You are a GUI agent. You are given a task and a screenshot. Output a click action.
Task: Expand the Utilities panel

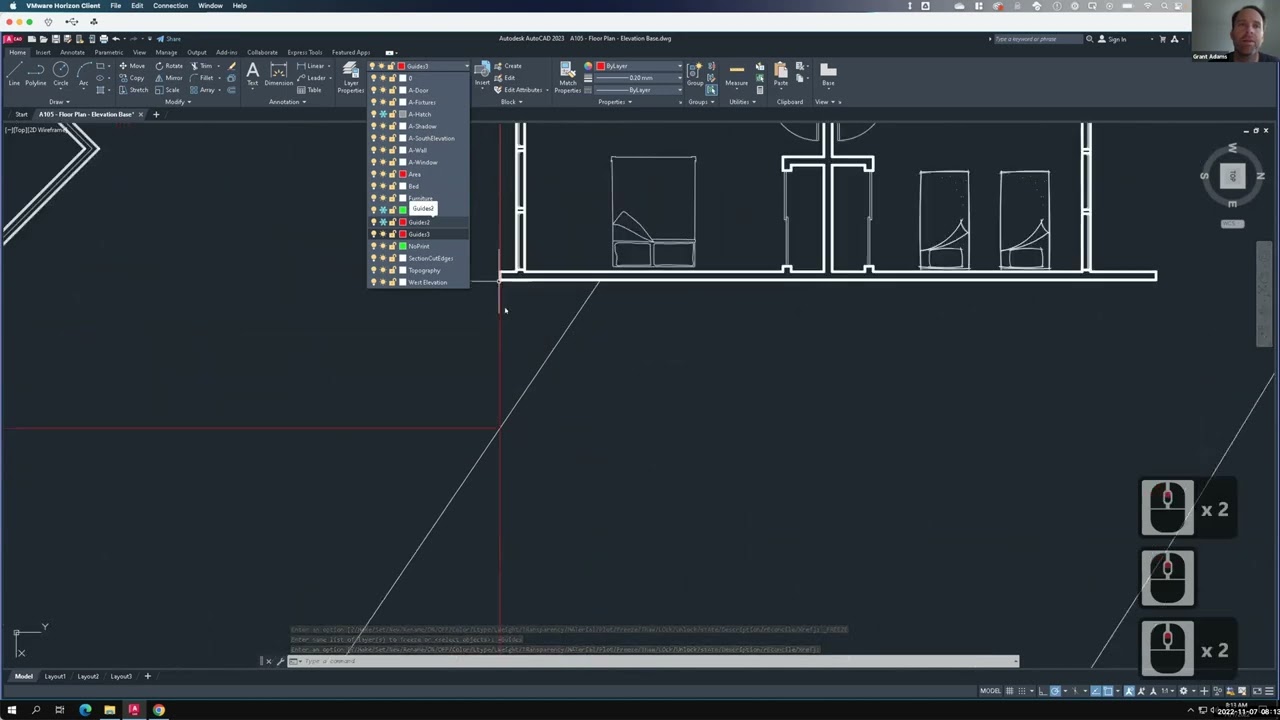click(x=742, y=102)
